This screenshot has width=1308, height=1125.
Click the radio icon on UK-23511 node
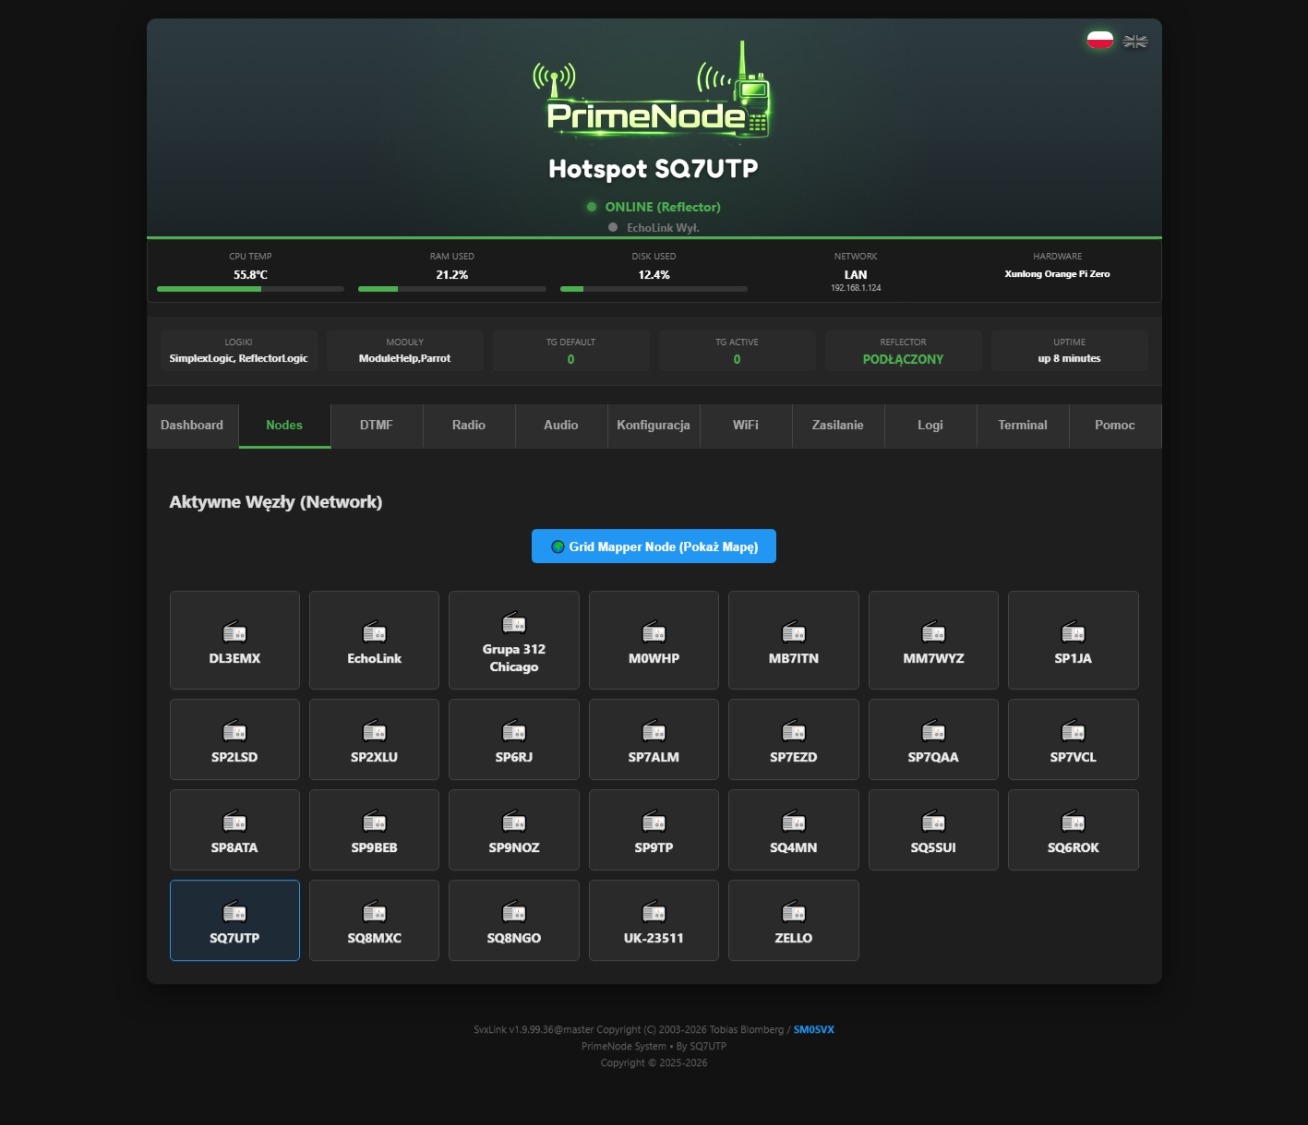point(654,912)
